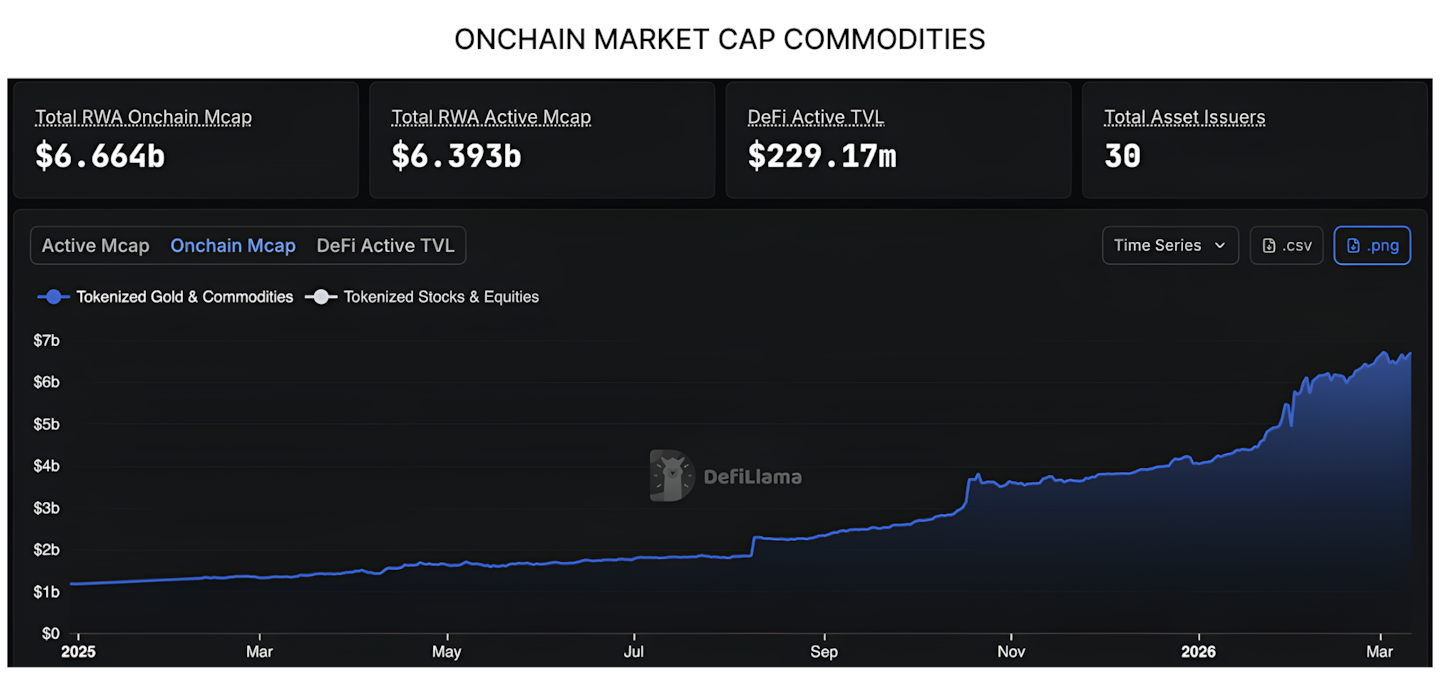Expand the Time Series options menu
The image size is (1440, 690).
tap(1170, 245)
